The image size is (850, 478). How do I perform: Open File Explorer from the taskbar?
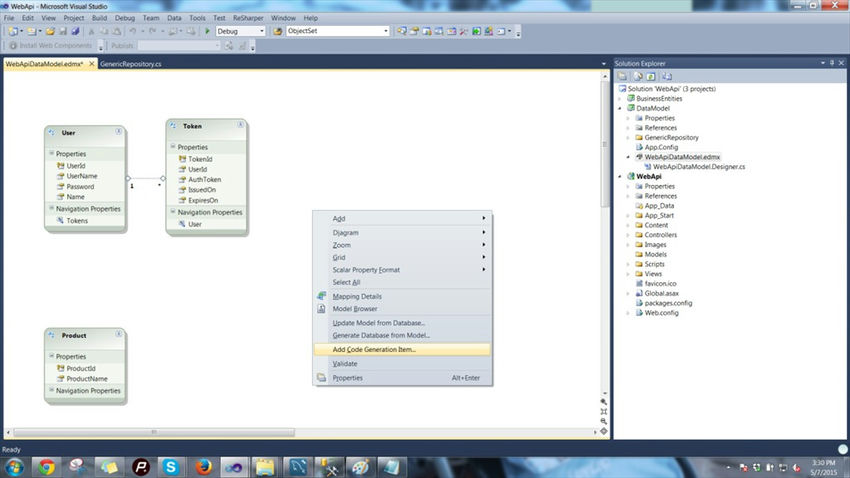265,467
